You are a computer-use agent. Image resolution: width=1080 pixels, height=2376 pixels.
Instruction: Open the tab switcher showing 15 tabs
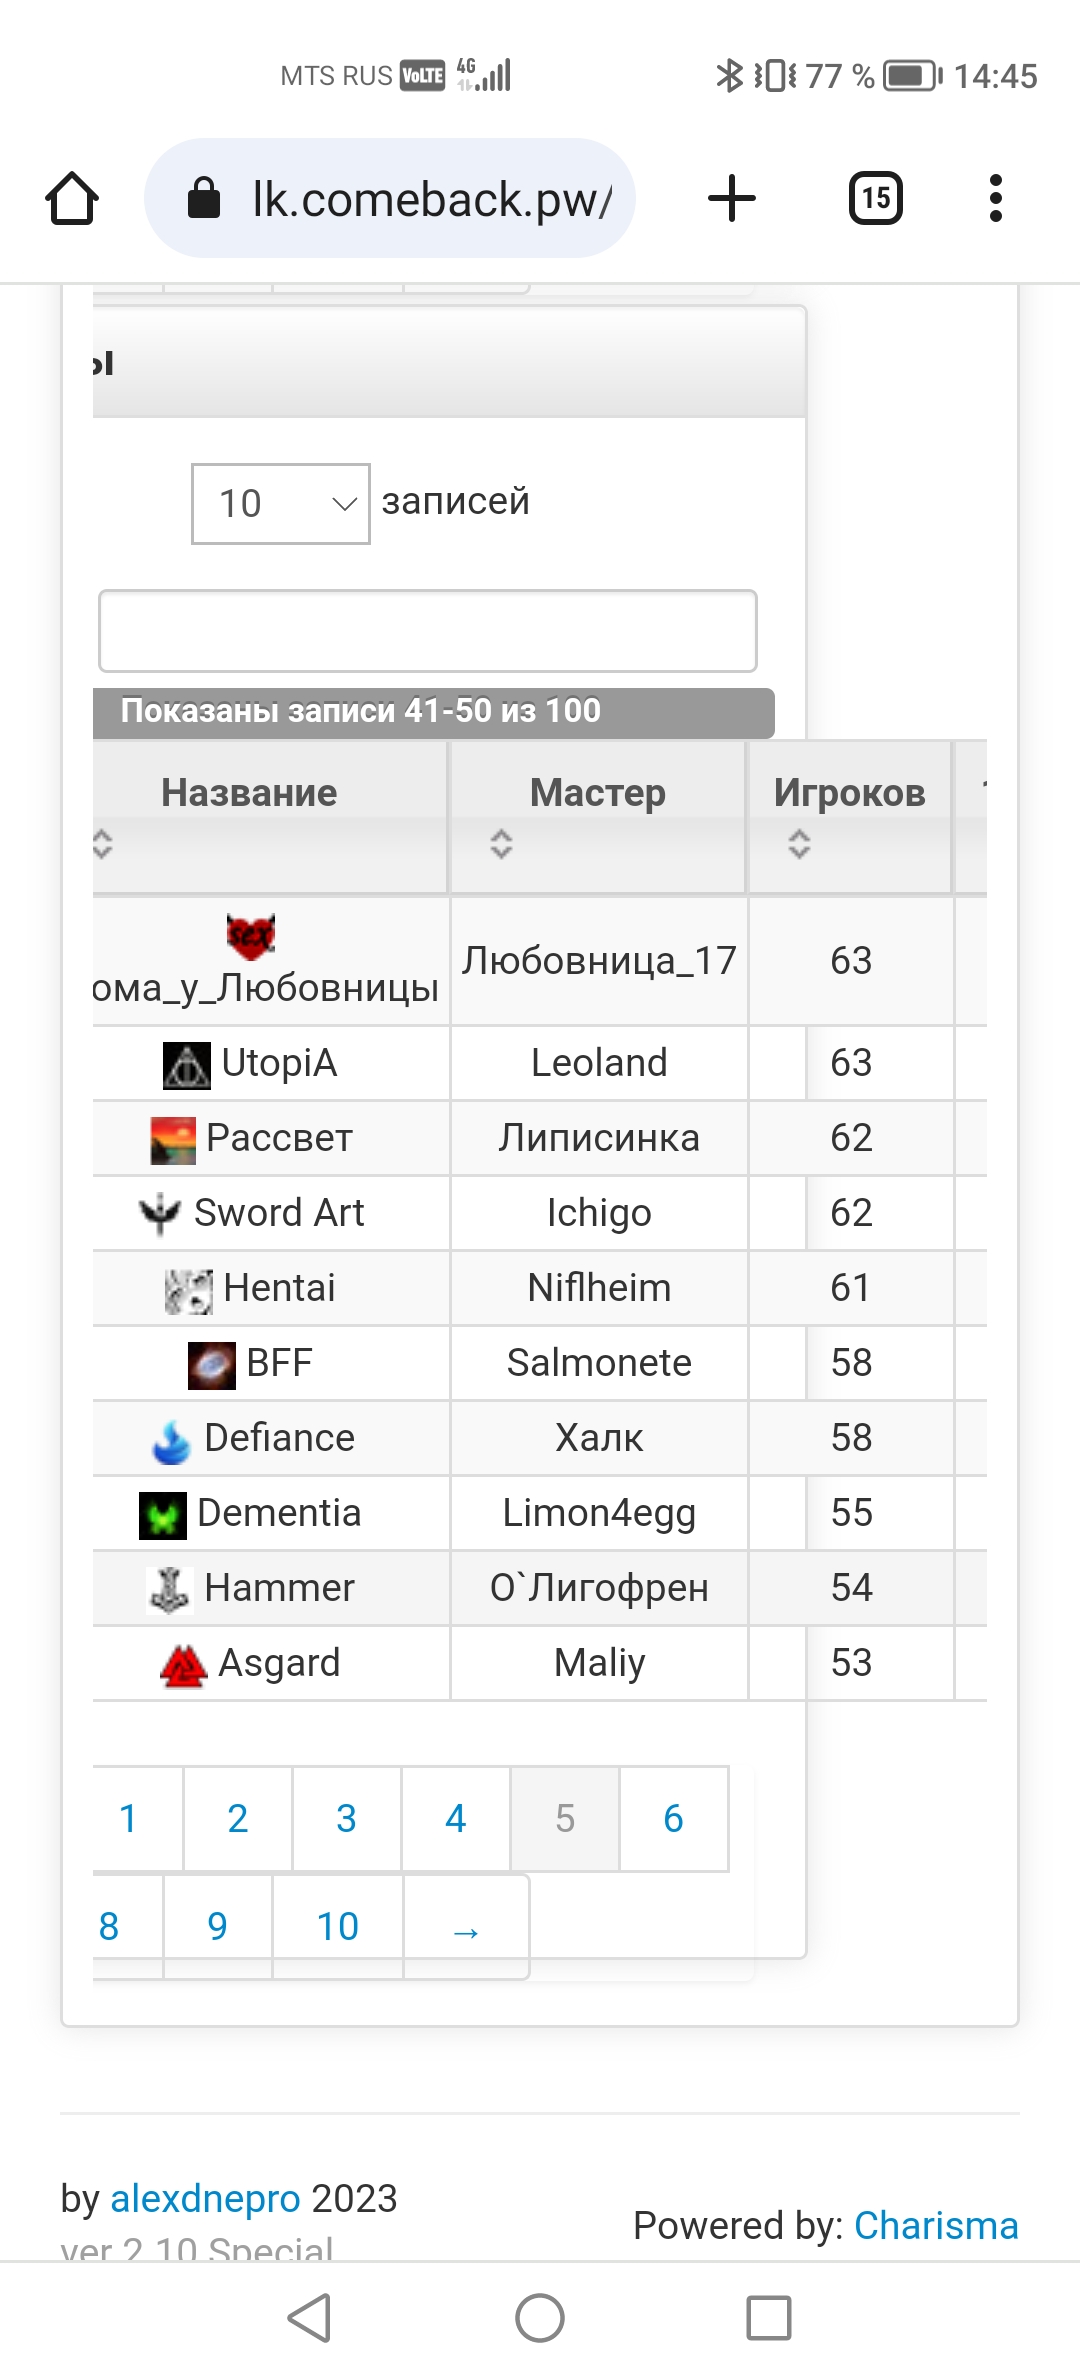click(x=875, y=198)
